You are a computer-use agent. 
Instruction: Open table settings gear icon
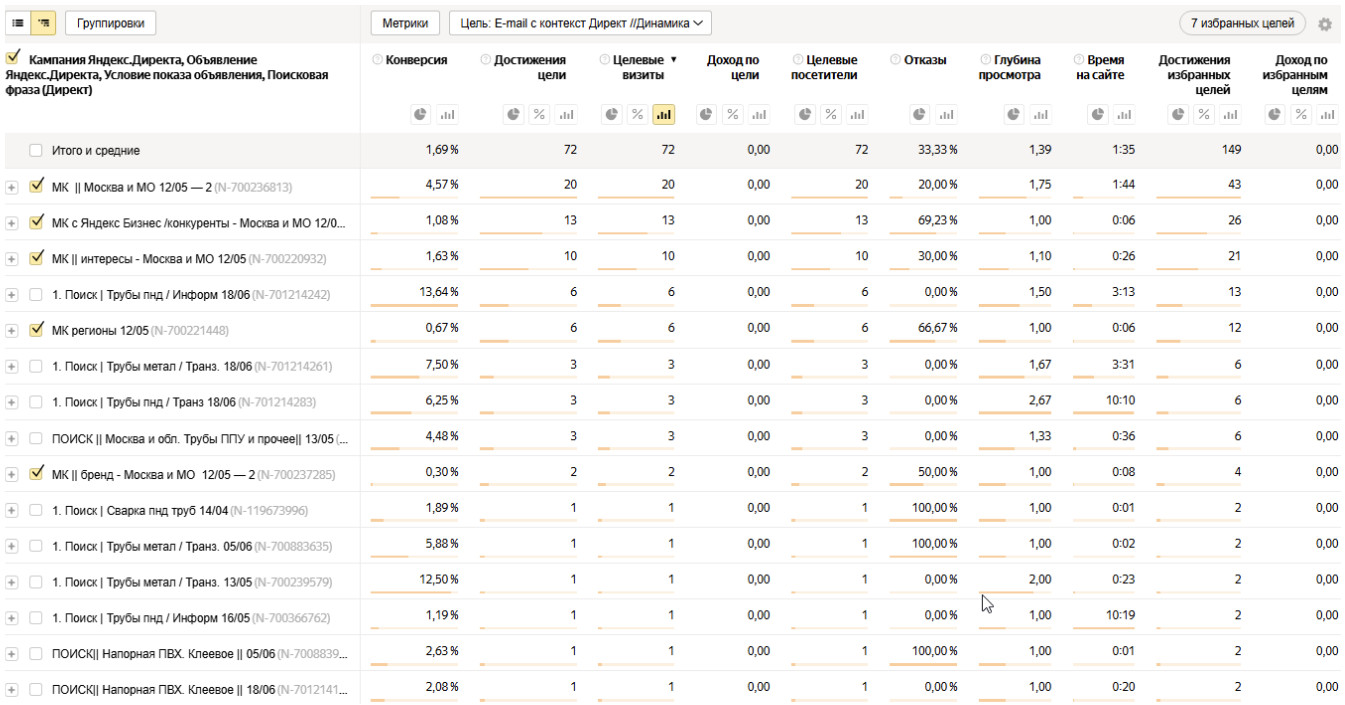click(x=1325, y=24)
